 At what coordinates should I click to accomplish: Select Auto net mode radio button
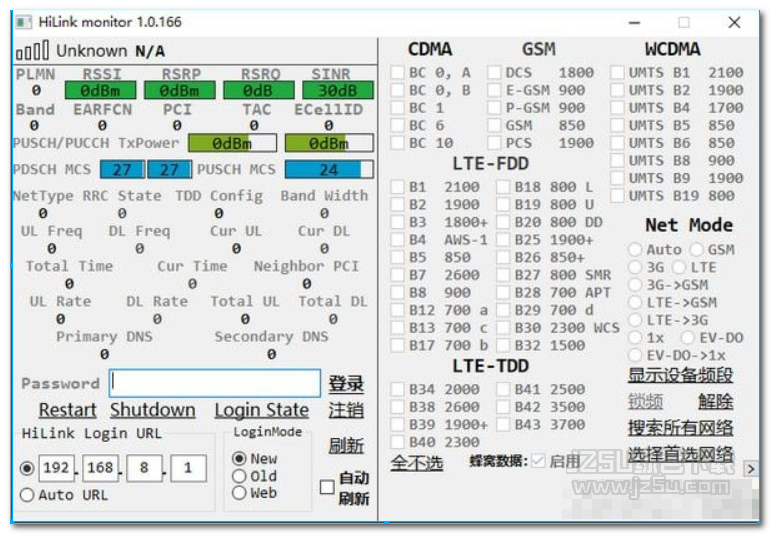635,249
